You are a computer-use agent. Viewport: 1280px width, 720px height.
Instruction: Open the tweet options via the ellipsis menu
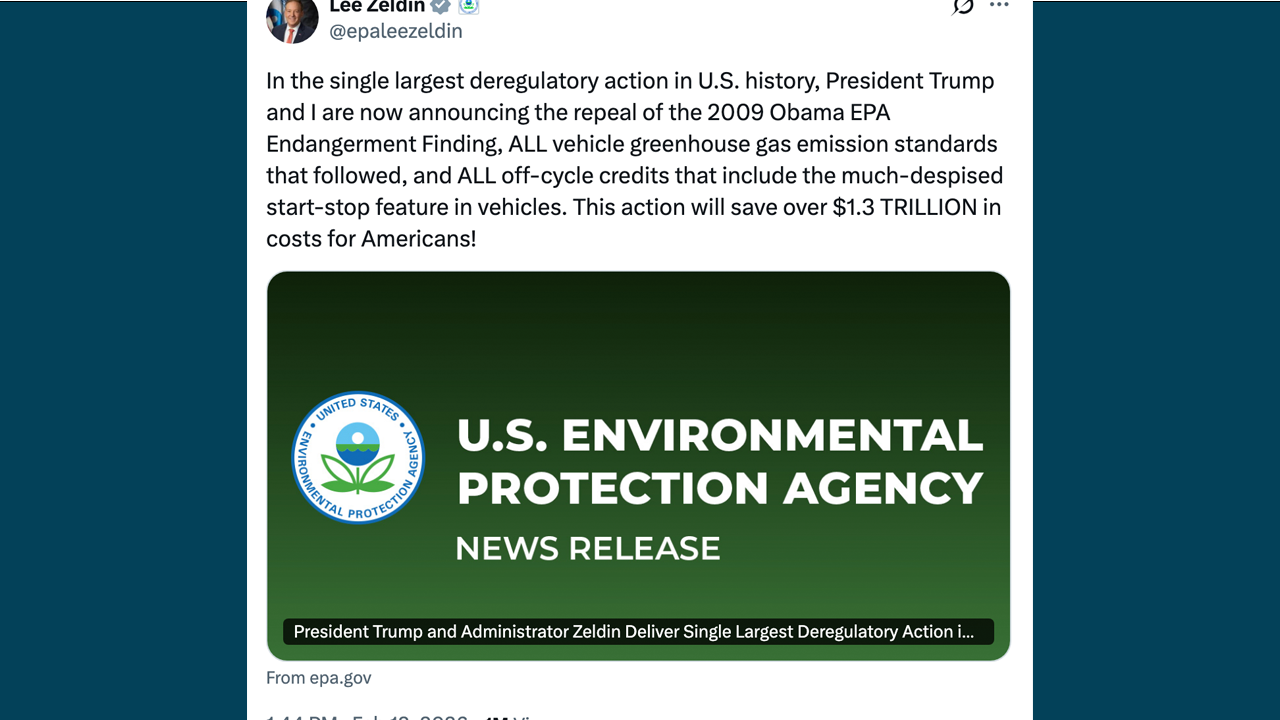[998, 5]
